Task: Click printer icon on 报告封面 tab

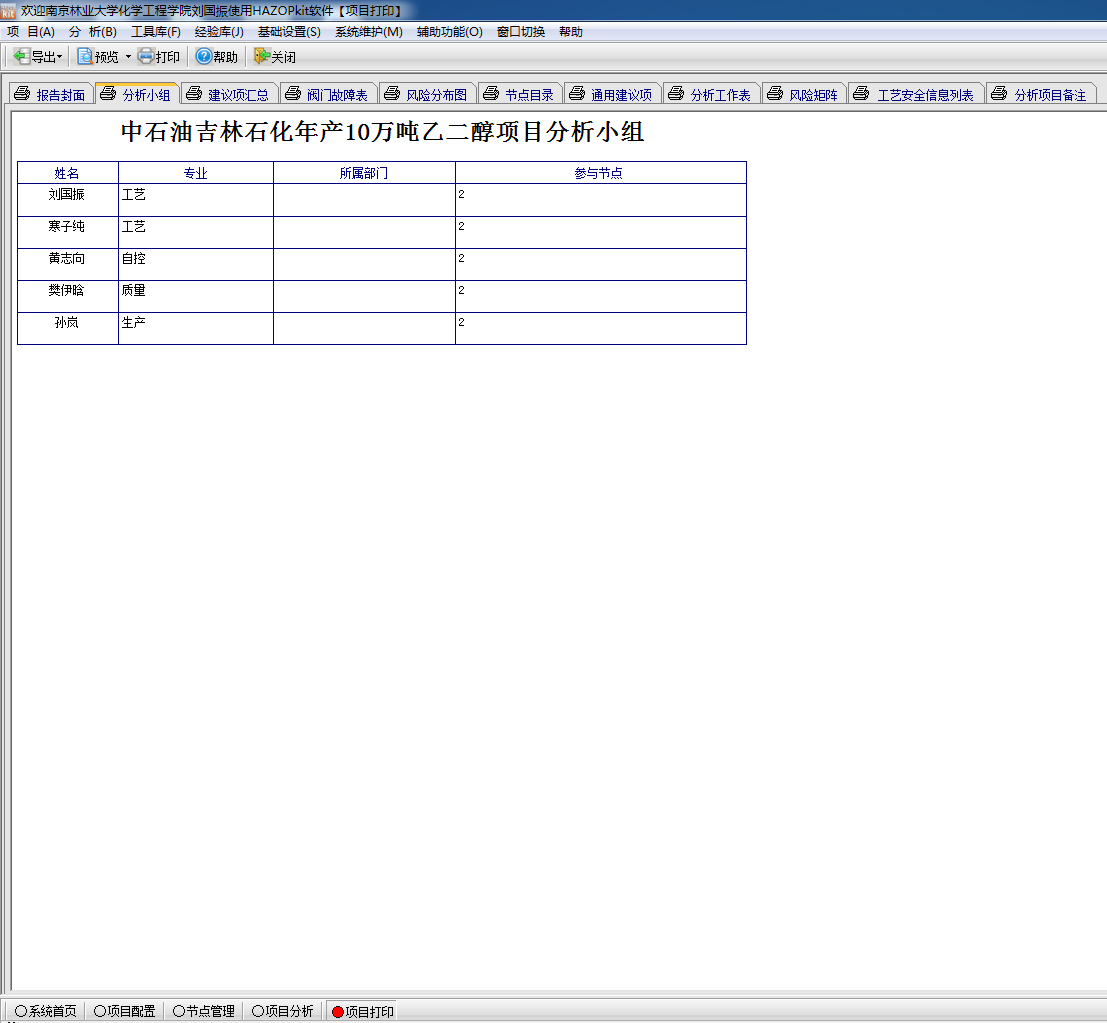Action: (x=23, y=94)
